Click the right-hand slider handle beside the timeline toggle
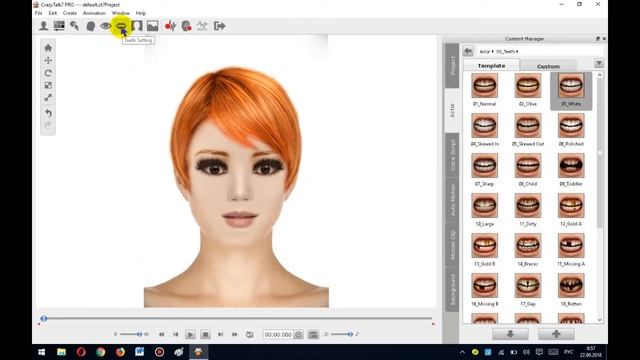 350,334
